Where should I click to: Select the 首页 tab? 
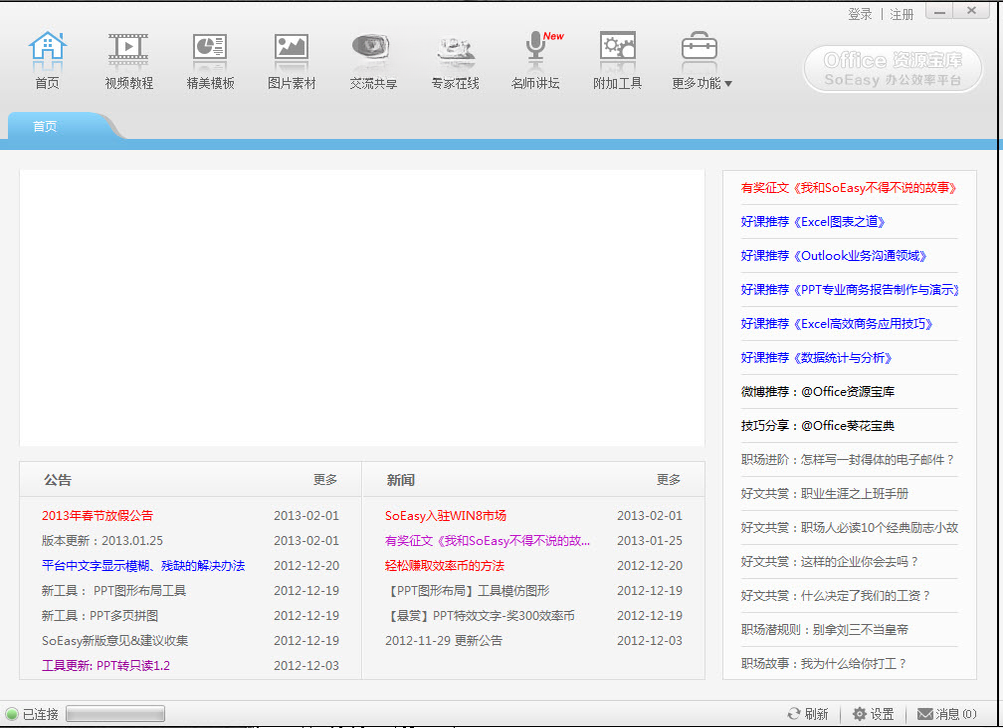[45, 126]
